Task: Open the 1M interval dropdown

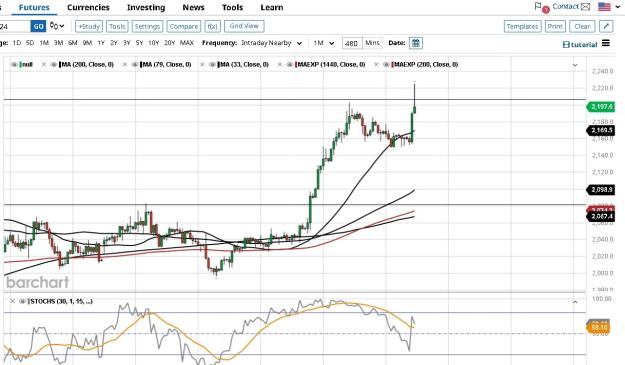Action: [324, 43]
